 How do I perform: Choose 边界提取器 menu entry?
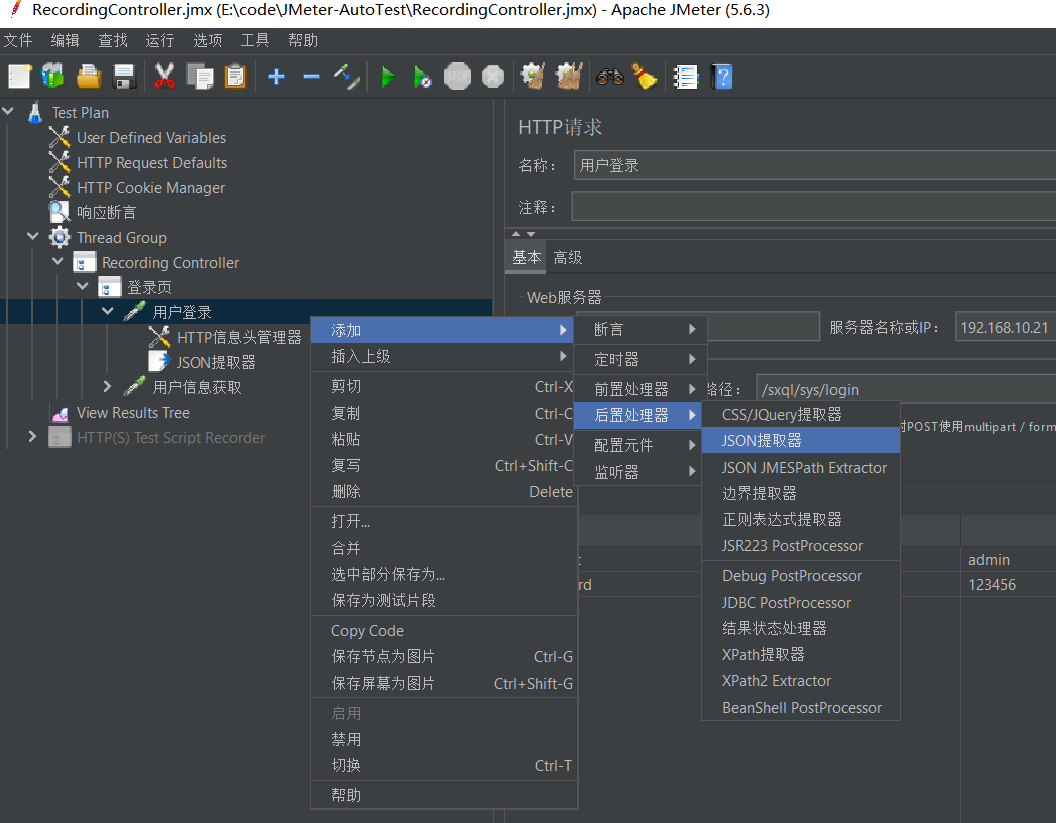coord(801,494)
